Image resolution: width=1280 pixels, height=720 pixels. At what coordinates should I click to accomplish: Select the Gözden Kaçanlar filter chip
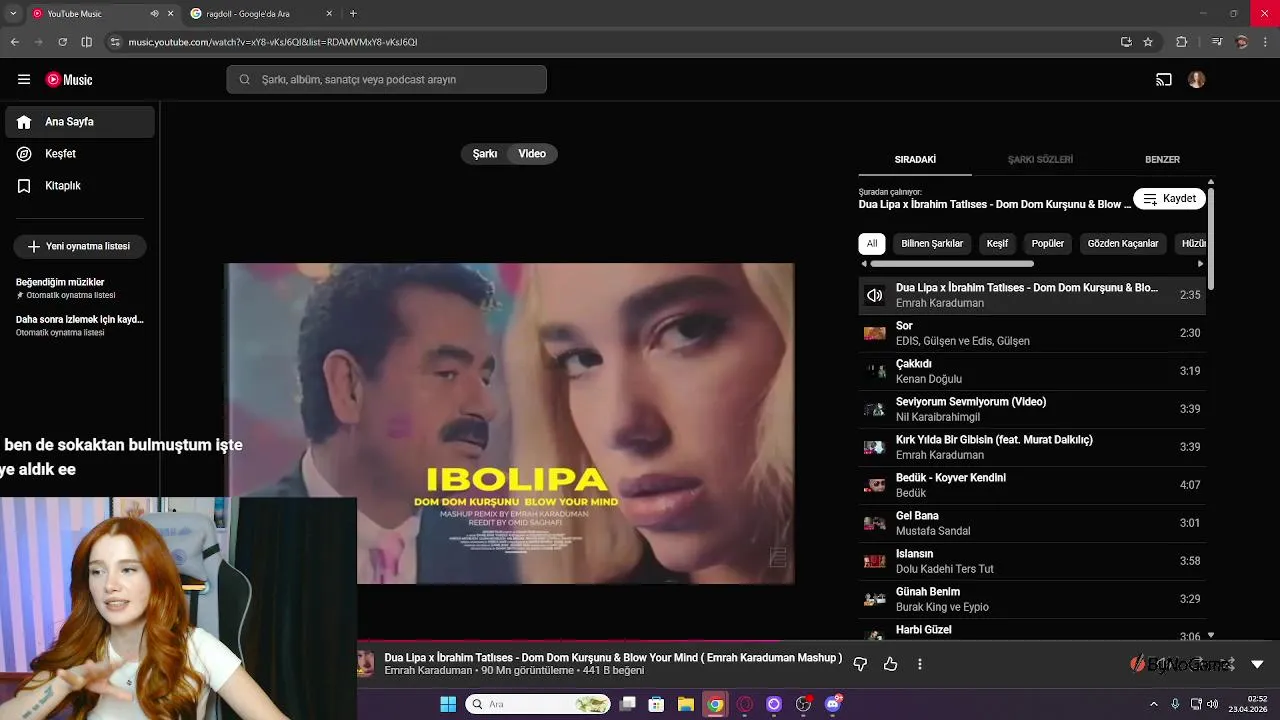[x=1123, y=244]
